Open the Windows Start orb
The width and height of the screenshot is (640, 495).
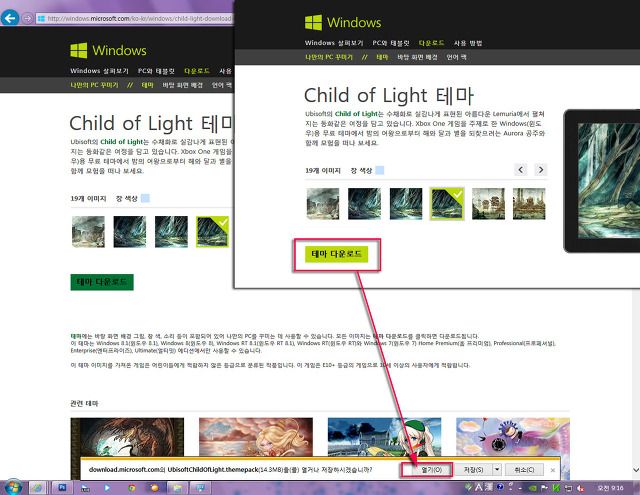pos(12,488)
